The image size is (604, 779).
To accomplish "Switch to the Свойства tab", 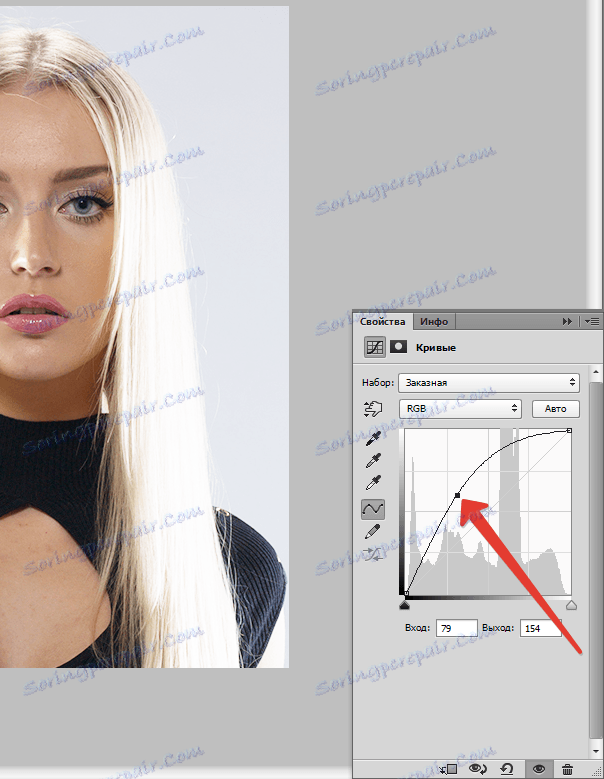I will pos(382,321).
